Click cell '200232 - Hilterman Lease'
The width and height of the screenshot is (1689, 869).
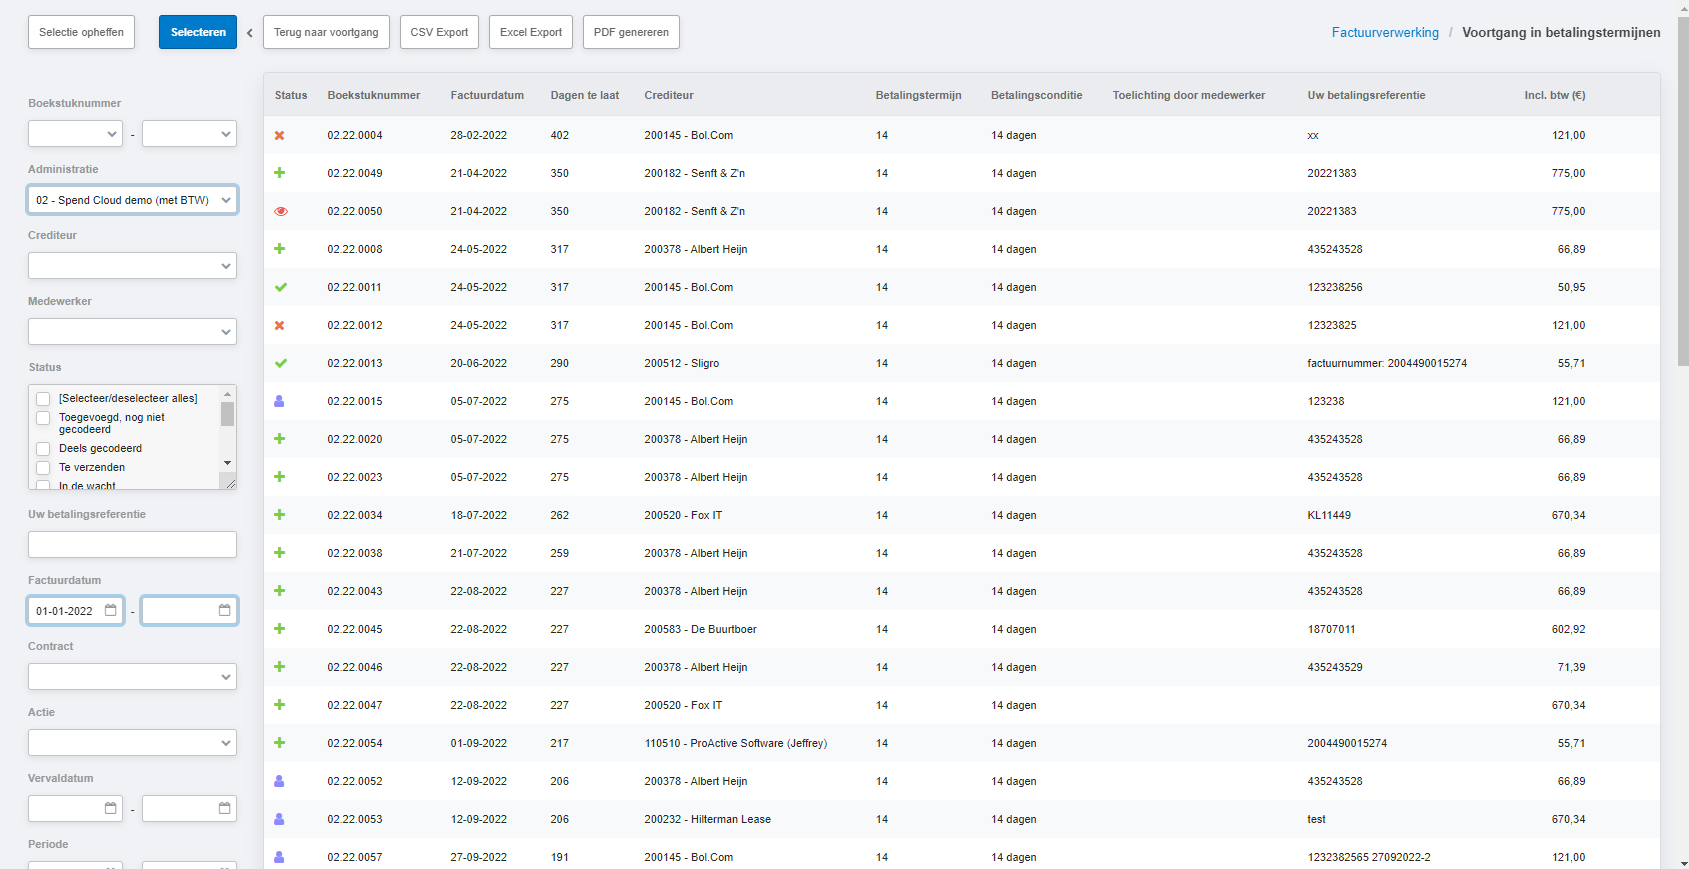point(708,819)
